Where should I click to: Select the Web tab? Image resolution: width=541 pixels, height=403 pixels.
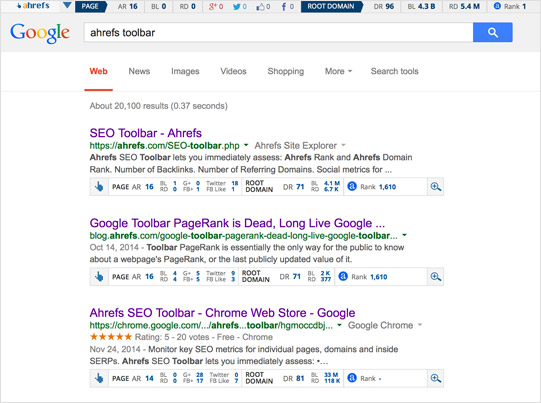coord(99,71)
